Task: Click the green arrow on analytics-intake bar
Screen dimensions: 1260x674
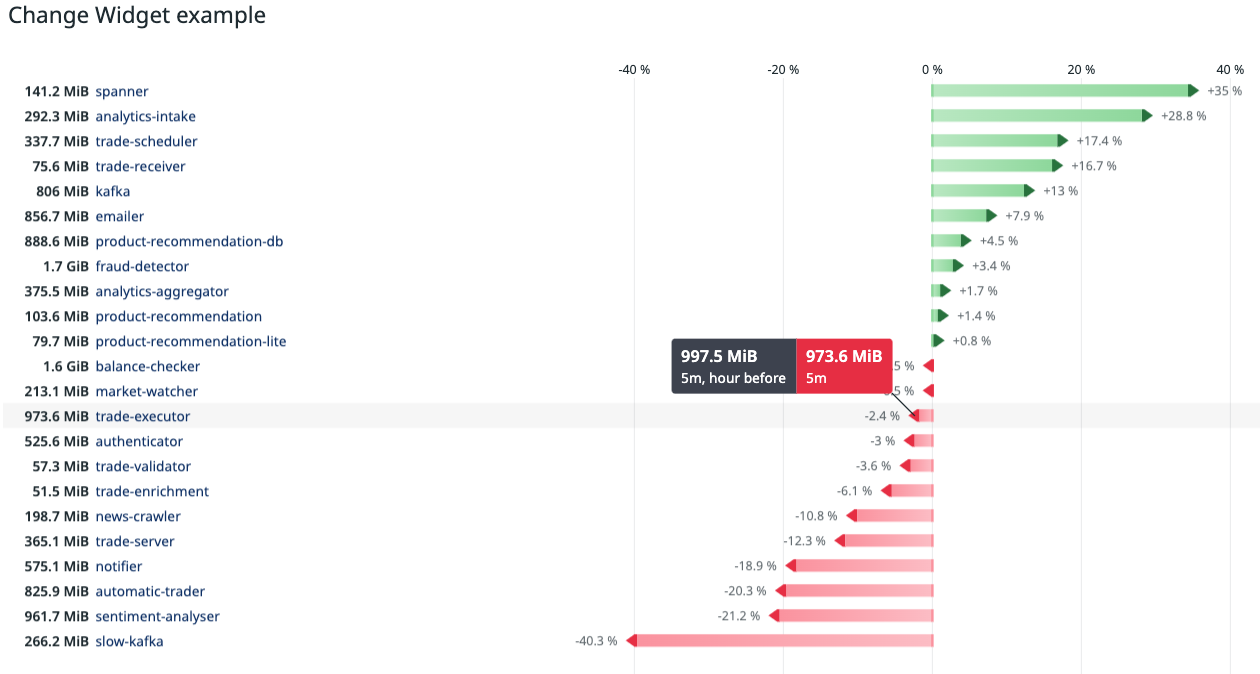Action: 1147,116
